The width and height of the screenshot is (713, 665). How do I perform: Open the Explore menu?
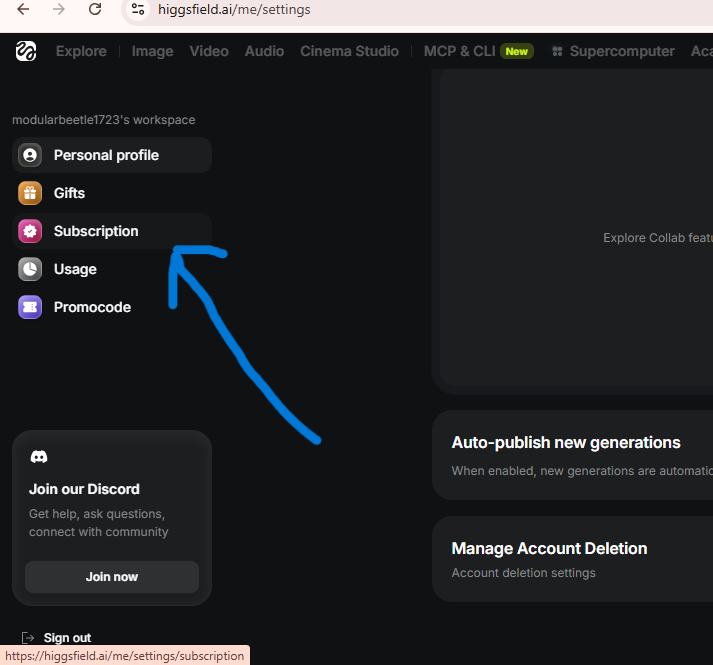coord(81,51)
